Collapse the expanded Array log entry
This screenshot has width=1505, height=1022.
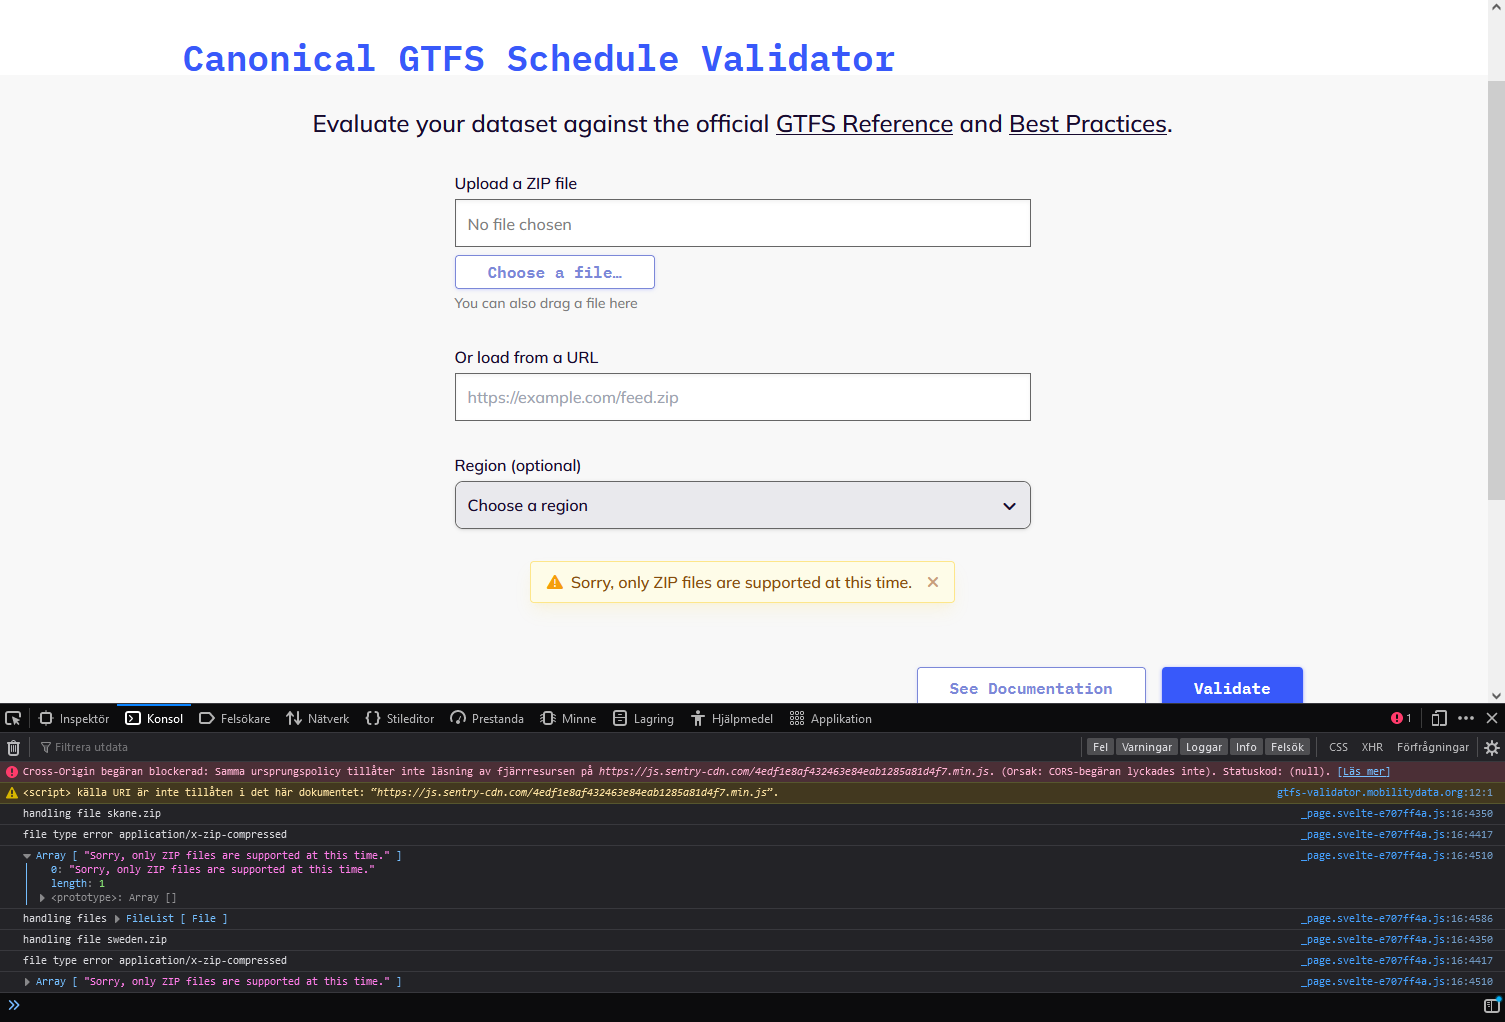pos(27,855)
